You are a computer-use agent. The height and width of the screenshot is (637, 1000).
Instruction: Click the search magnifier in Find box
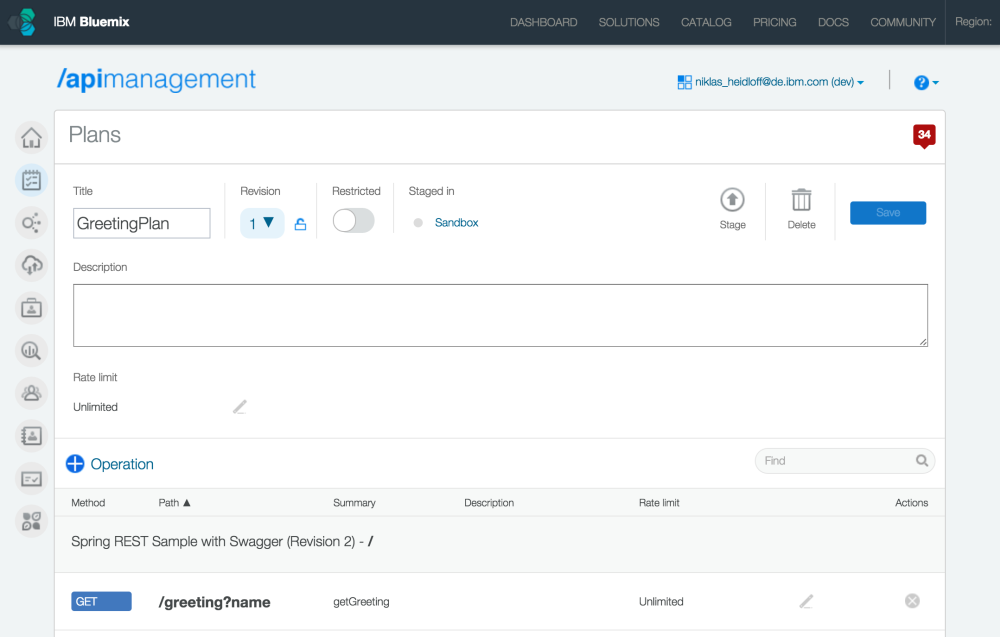[922, 460]
